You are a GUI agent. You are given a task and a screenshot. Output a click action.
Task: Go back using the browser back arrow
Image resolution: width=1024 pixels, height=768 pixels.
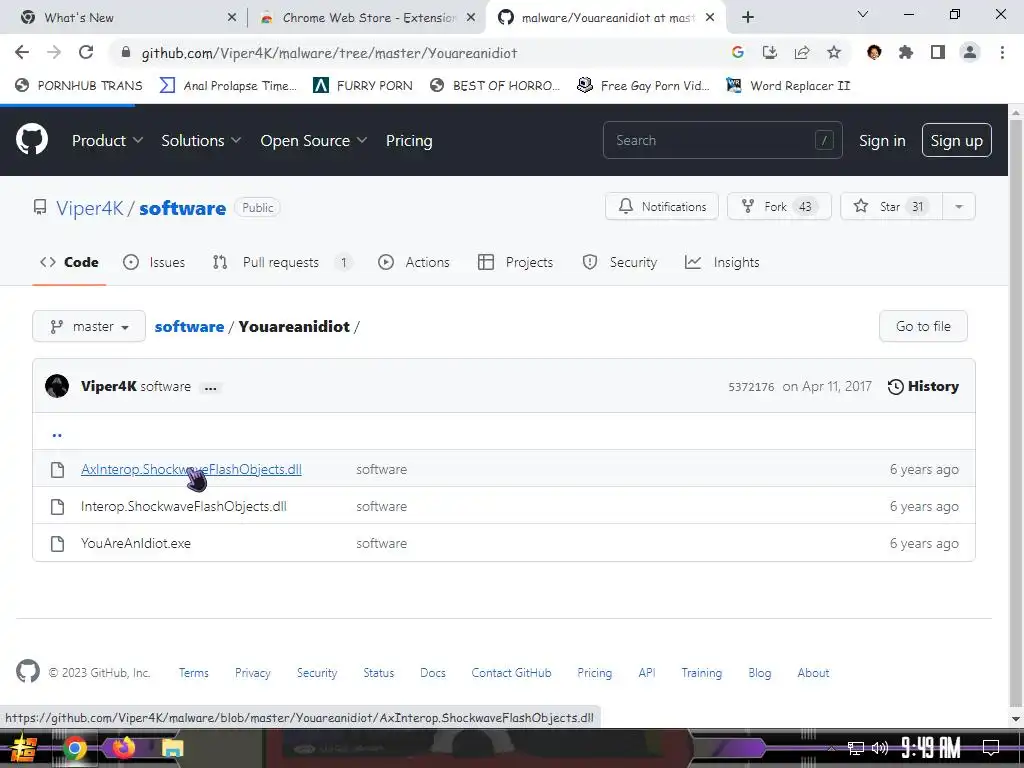[22, 52]
